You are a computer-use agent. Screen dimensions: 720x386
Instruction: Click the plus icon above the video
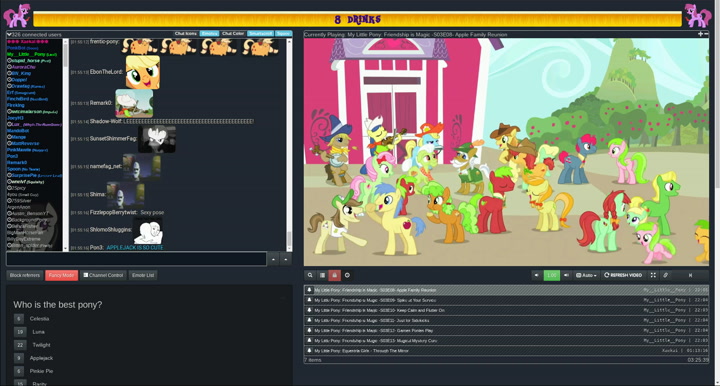coord(700,34)
